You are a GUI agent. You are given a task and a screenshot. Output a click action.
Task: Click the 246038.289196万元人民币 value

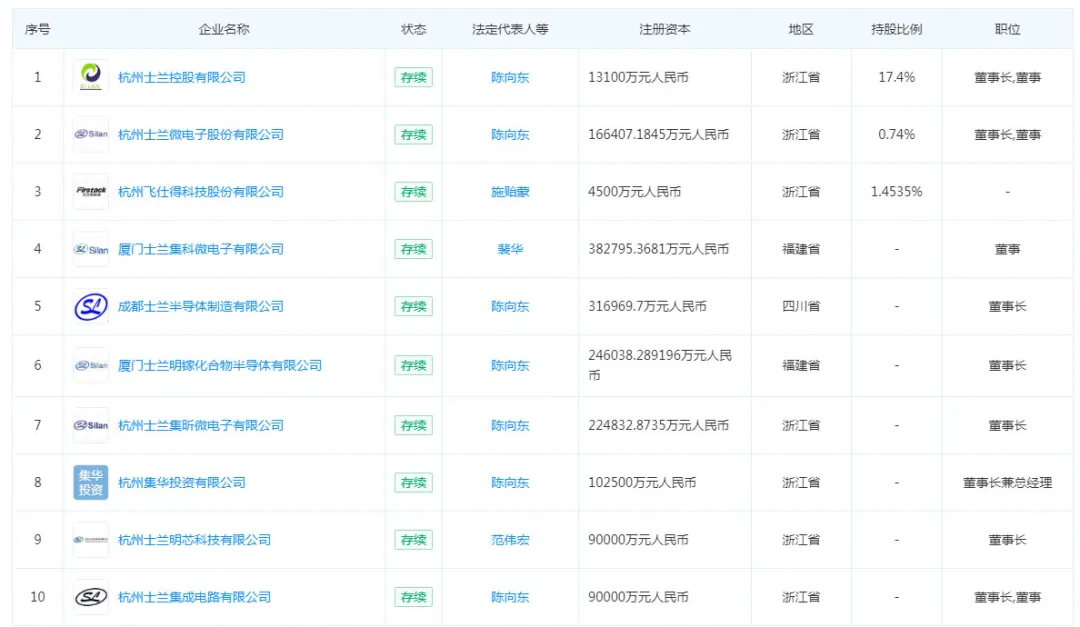point(660,365)
